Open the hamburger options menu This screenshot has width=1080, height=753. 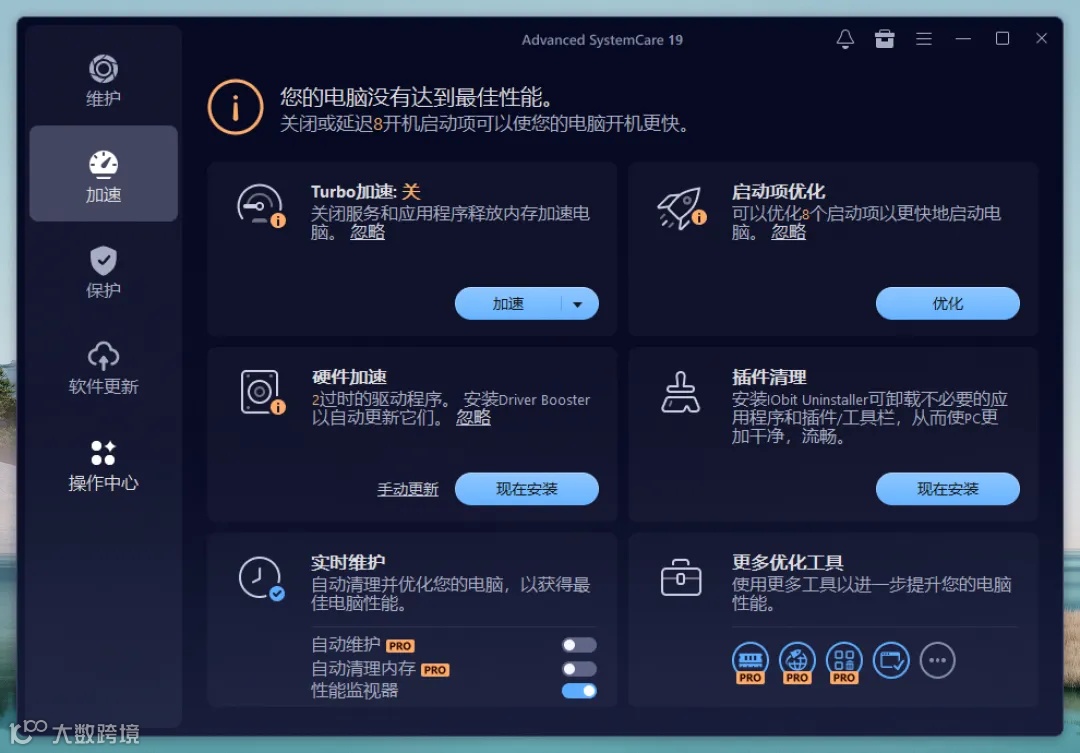pos(924,39)
